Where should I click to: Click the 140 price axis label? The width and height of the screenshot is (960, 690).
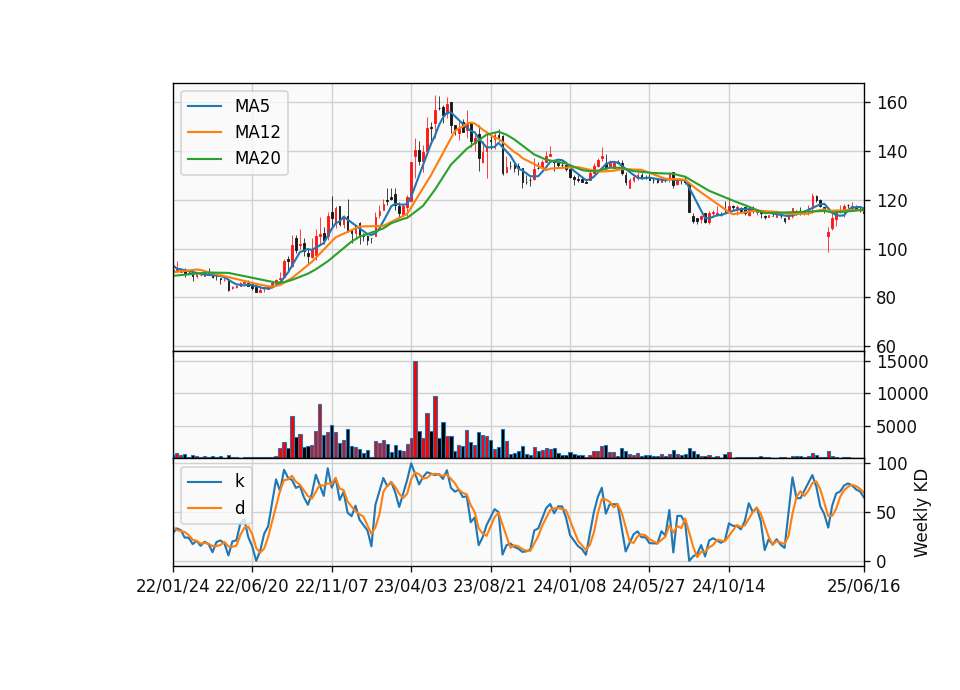coord(892,152)
